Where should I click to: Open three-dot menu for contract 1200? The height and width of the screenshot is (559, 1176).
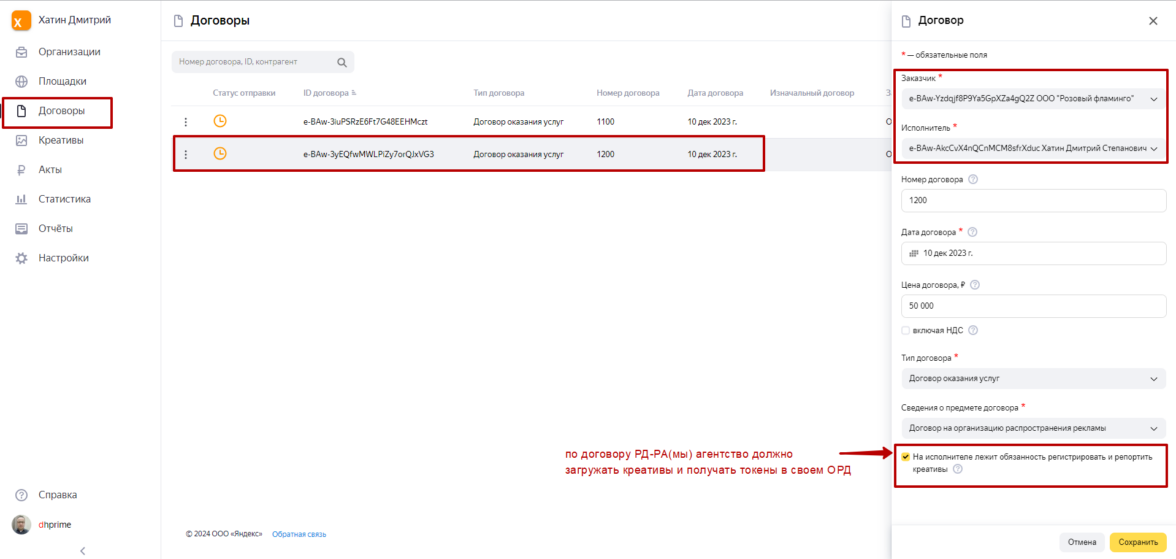[185, 155]
